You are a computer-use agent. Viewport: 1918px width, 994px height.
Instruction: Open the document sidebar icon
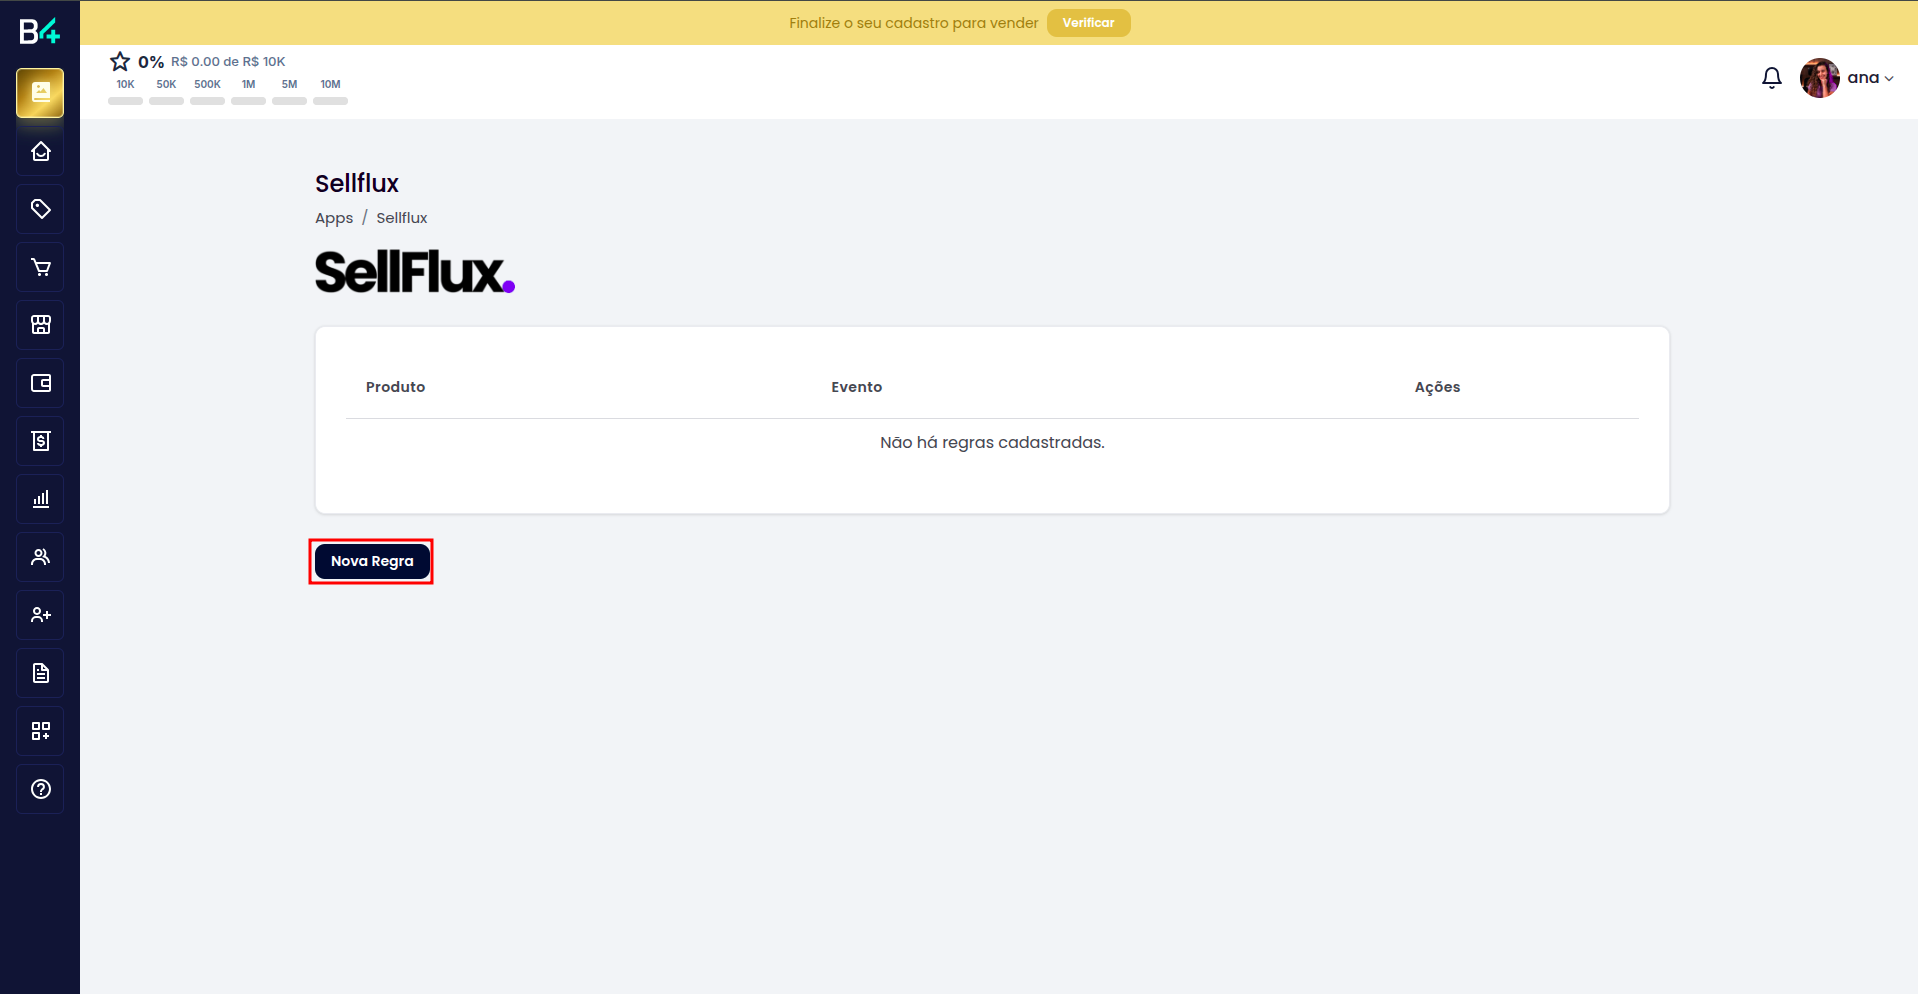point(40,673)
